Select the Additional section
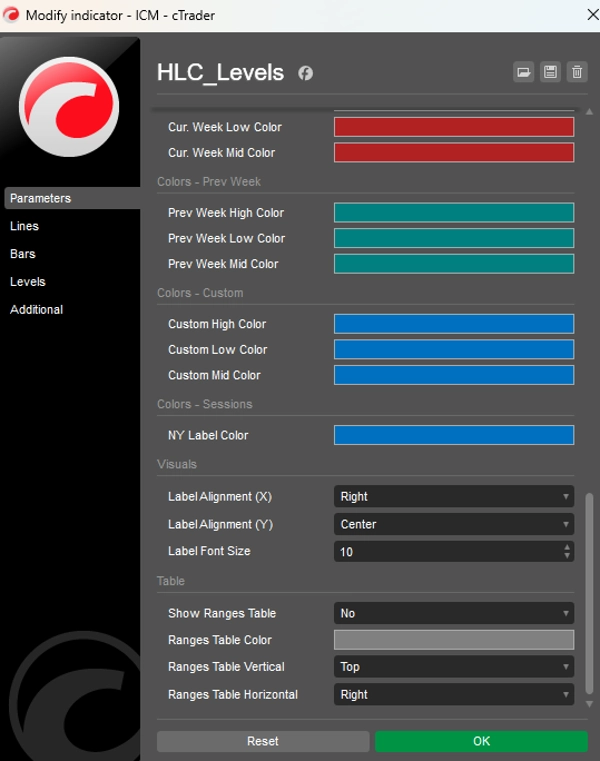Image resolution: width=600 pixels, height=761 pixels. (x=36, y=310)
